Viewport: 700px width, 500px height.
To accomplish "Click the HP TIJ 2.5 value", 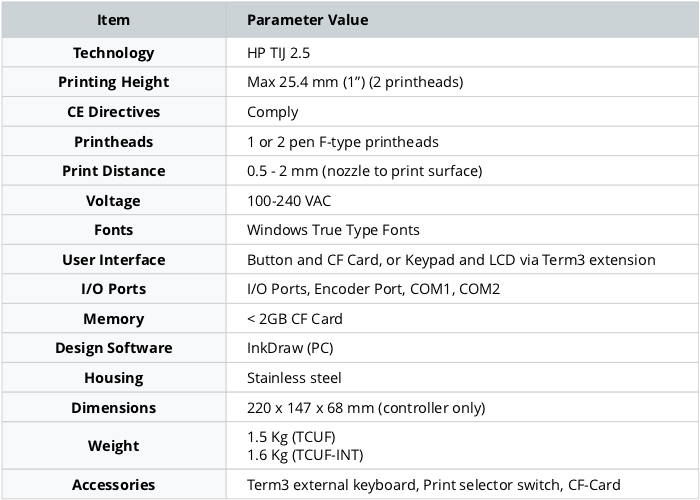I will click(x=278, y=53).
